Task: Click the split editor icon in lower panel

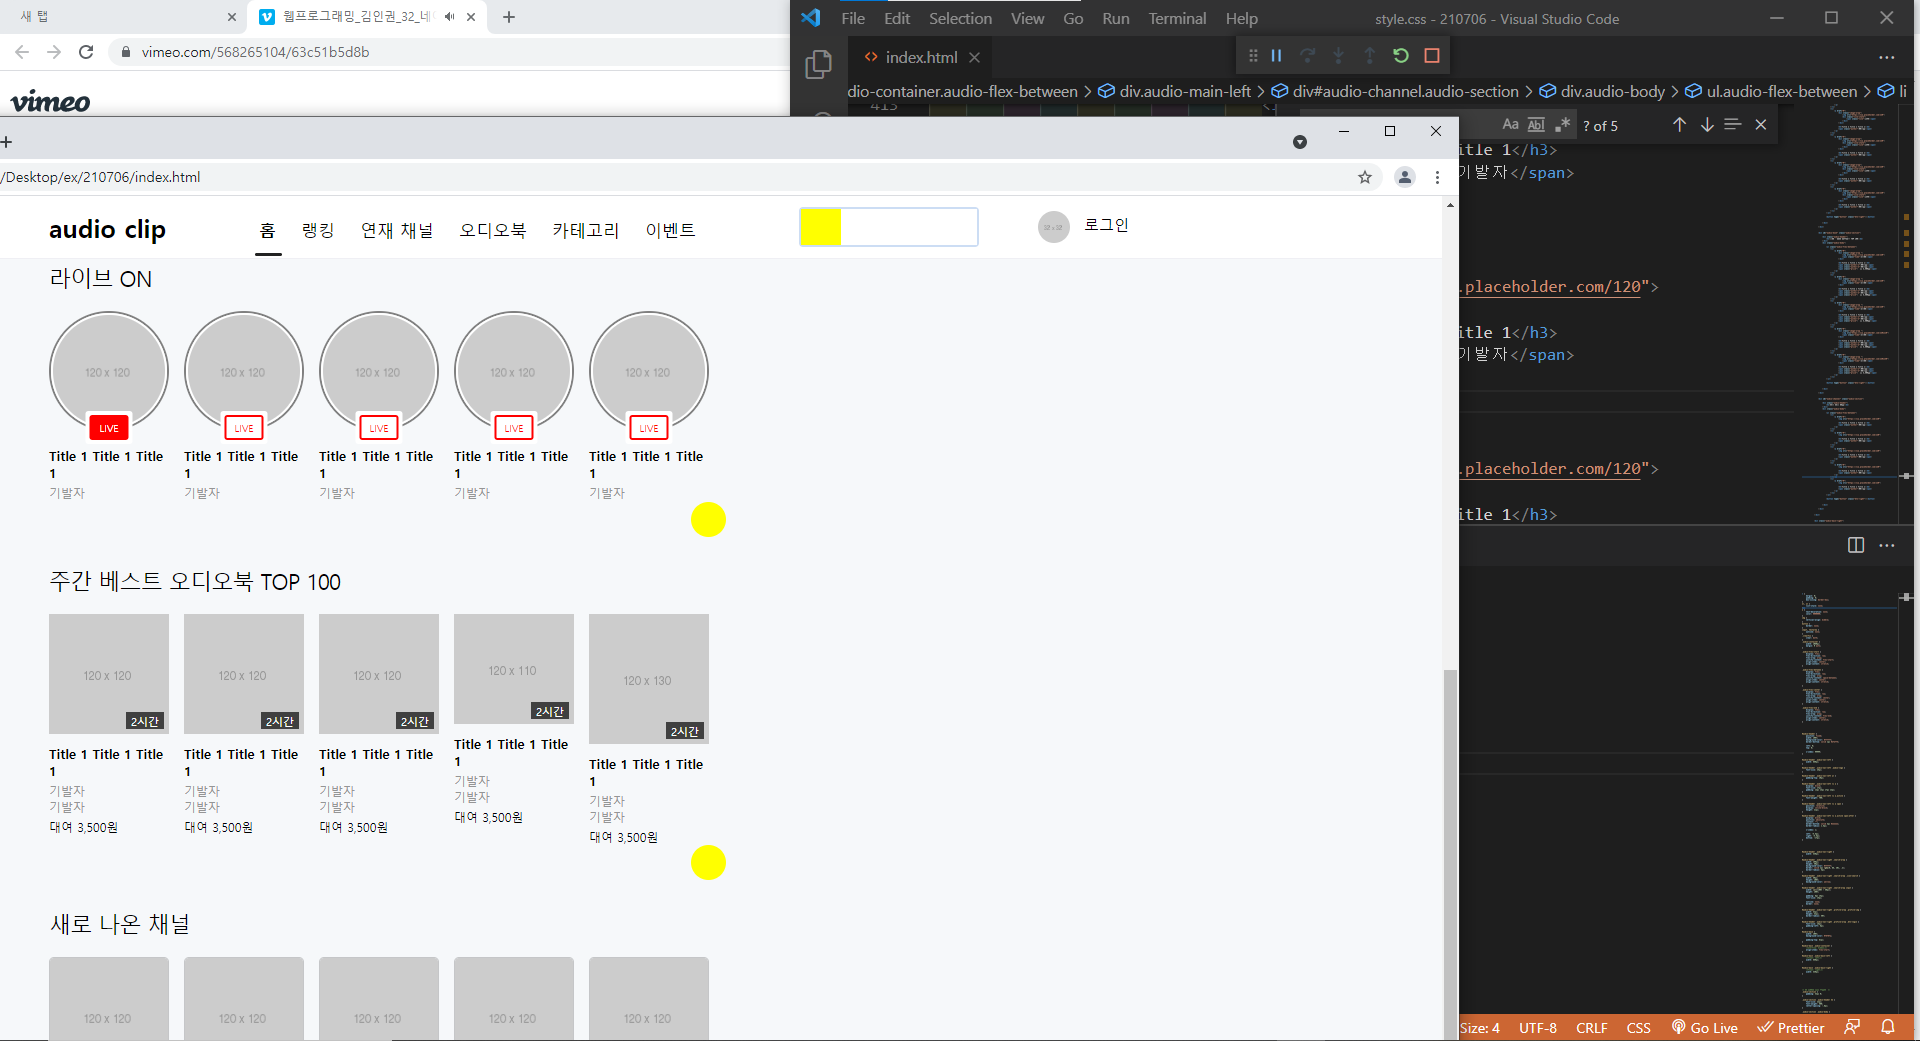Action: pos(1856,545)
